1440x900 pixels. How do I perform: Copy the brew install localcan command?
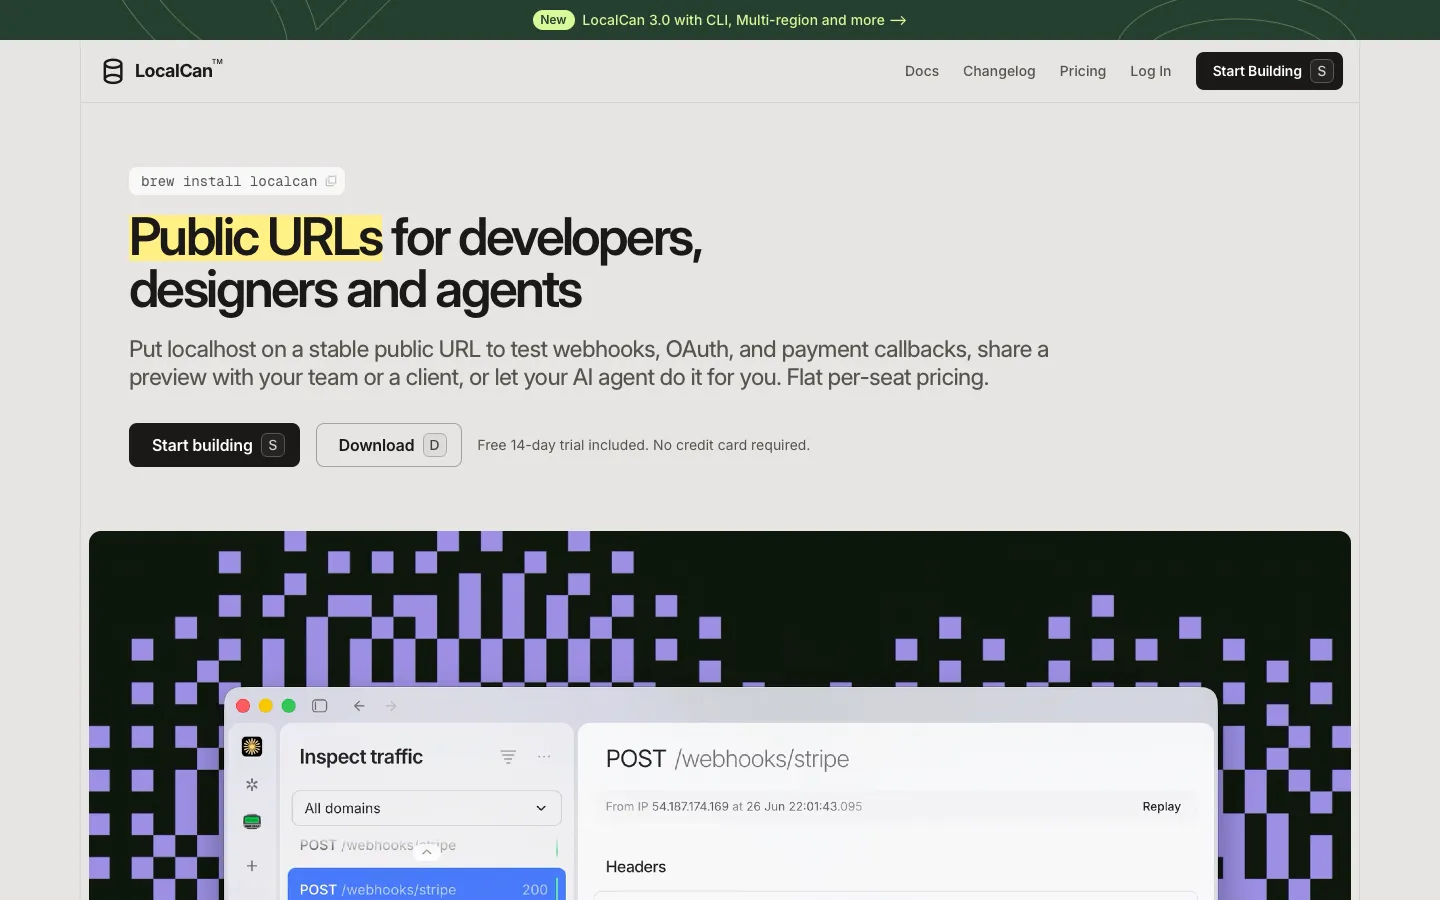pyautogui.click(x=331, y=181)
